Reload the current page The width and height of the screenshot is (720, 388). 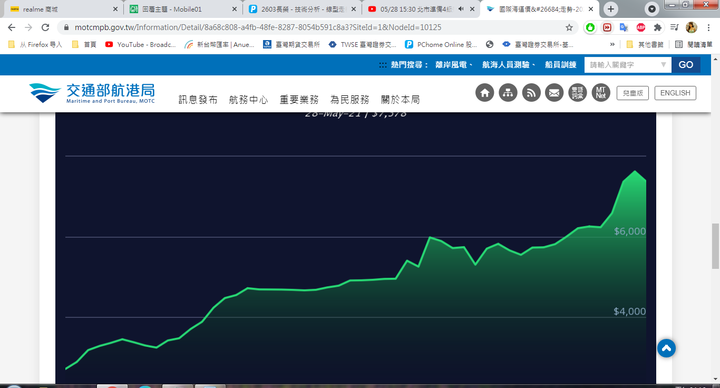45,28
